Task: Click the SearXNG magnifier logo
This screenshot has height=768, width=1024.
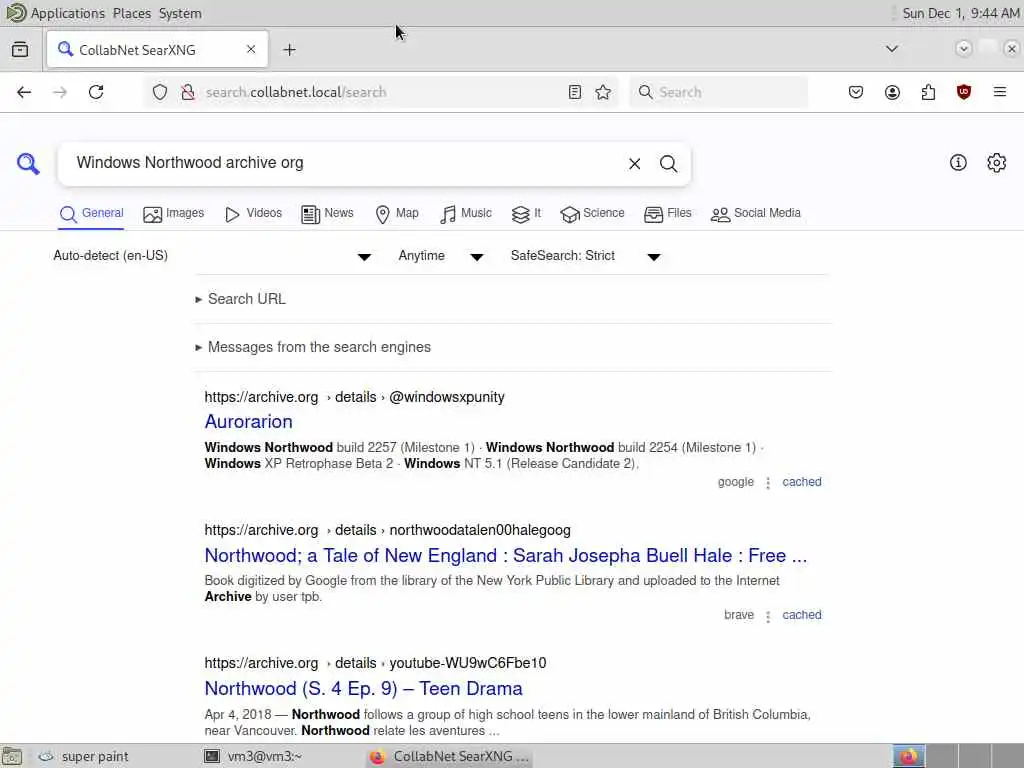Action: (x=28, y=163)
